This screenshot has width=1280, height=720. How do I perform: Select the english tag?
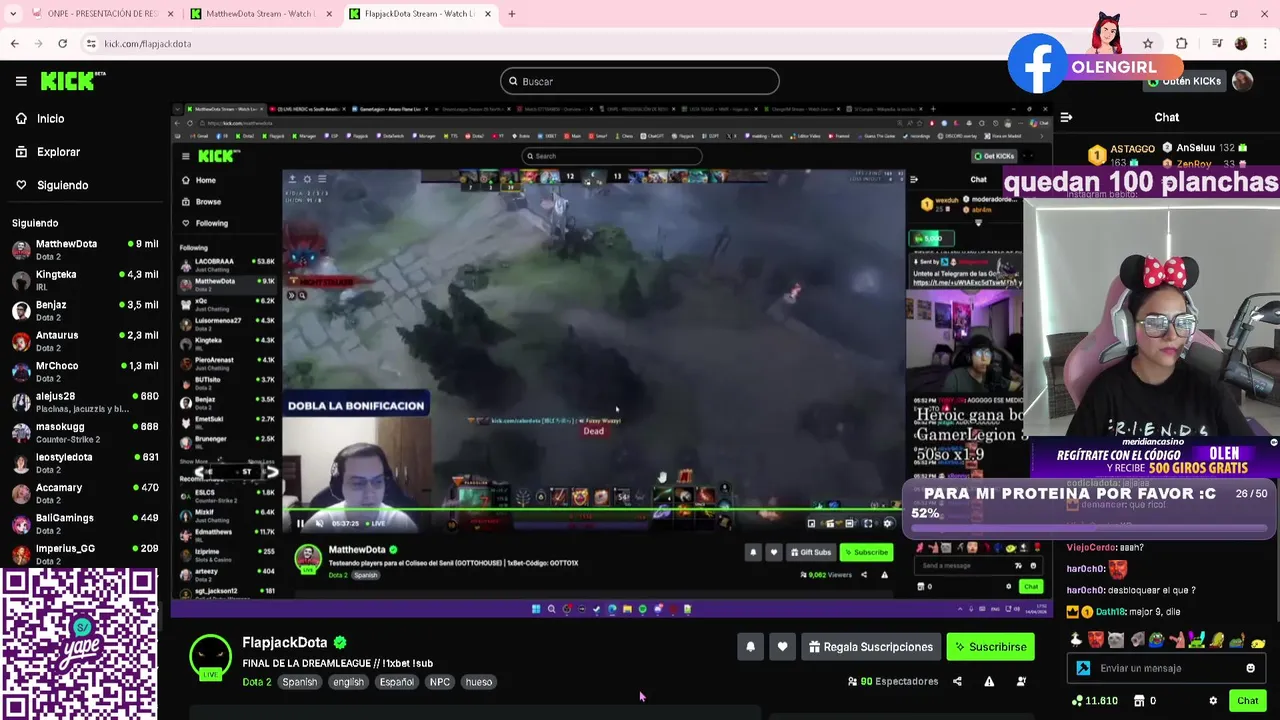point(348,682)
